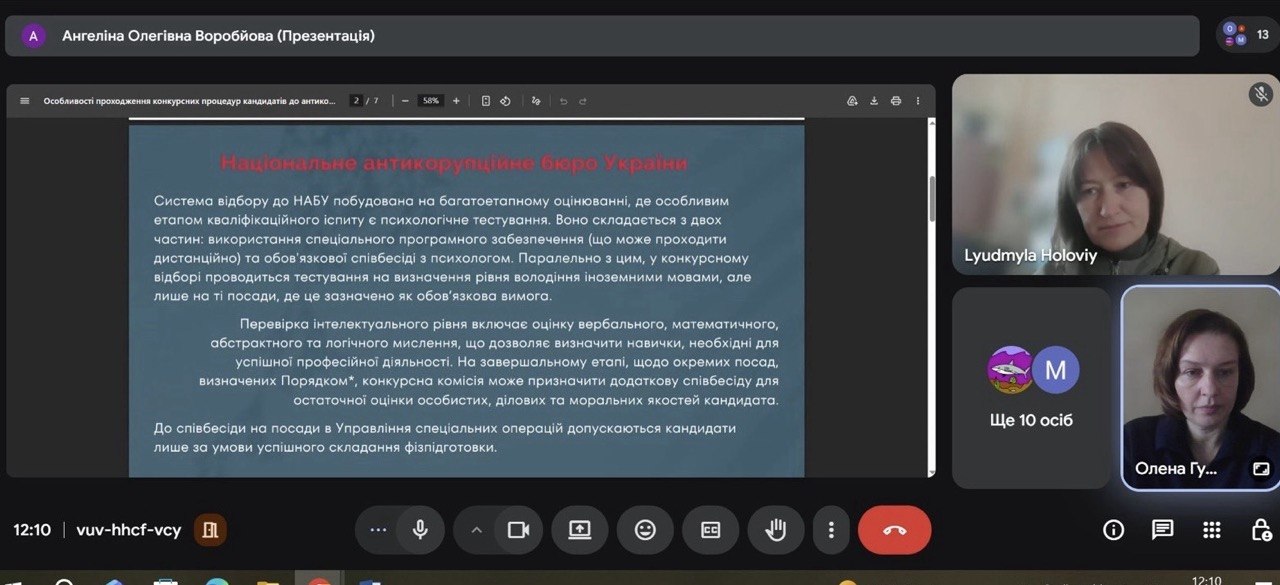The image size is (1280, 585).
Task: Click the PDF undo arrow
Action: (563, 101)
